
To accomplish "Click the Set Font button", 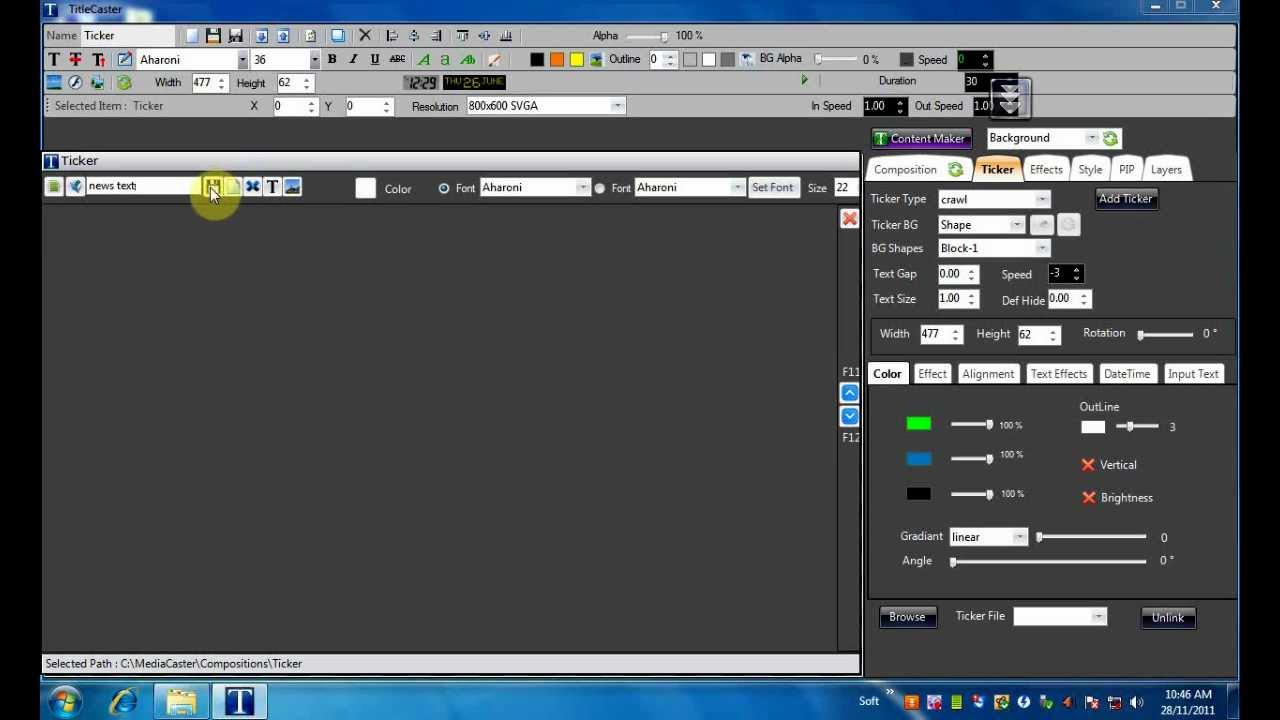I will click(772, 188).
